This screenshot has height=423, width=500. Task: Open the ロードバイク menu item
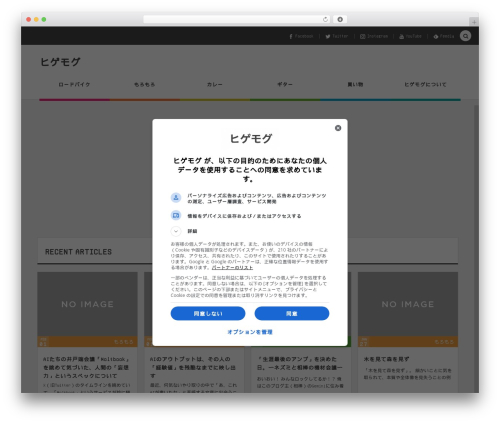pos(74,84)
